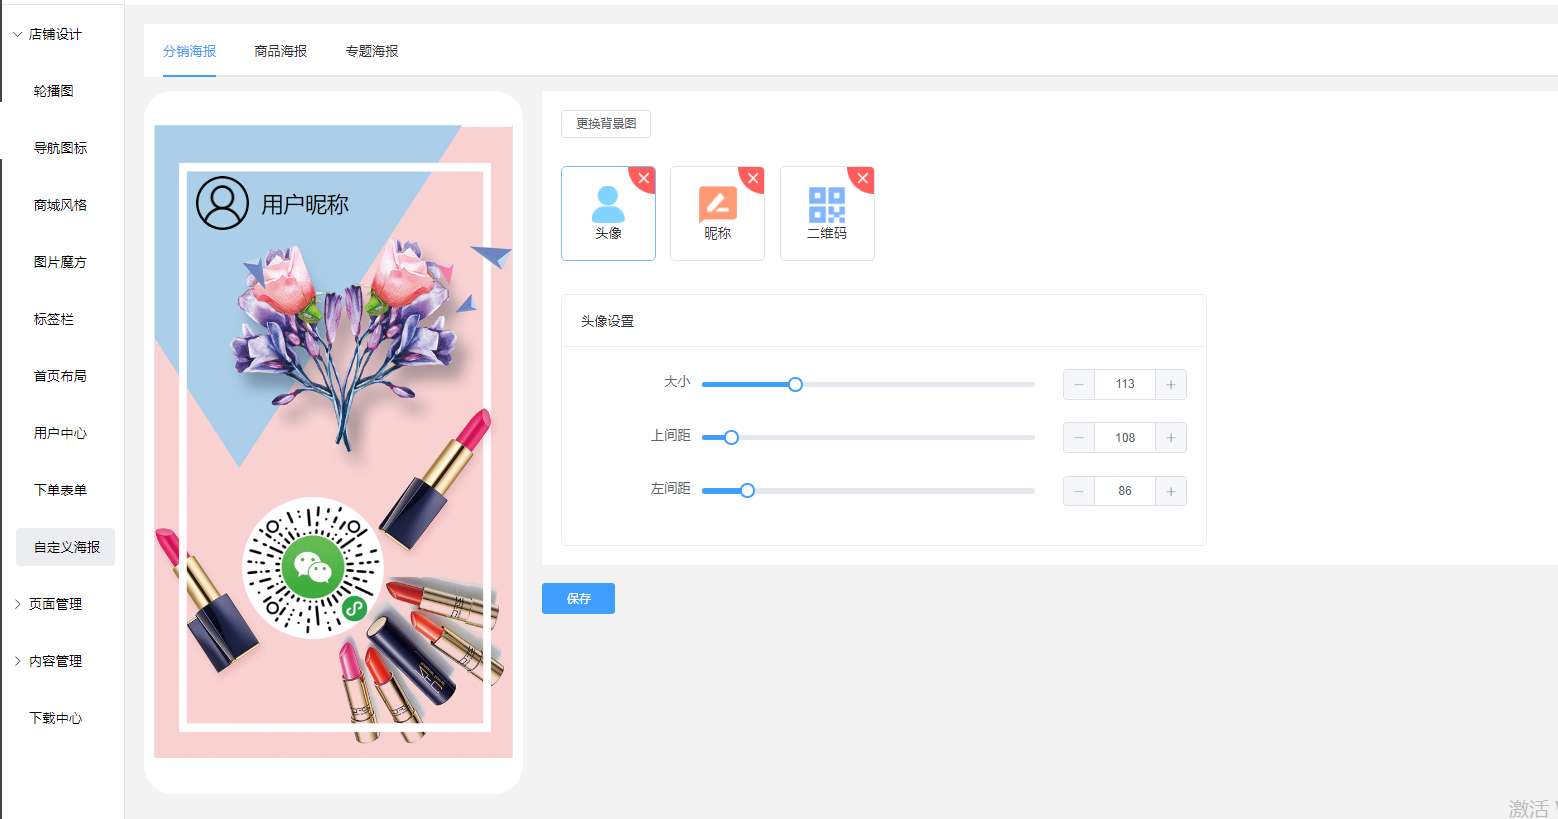Click the 大小 size slider handle
The height and width of the screenshot is (819, 1558).
point(795,384)
